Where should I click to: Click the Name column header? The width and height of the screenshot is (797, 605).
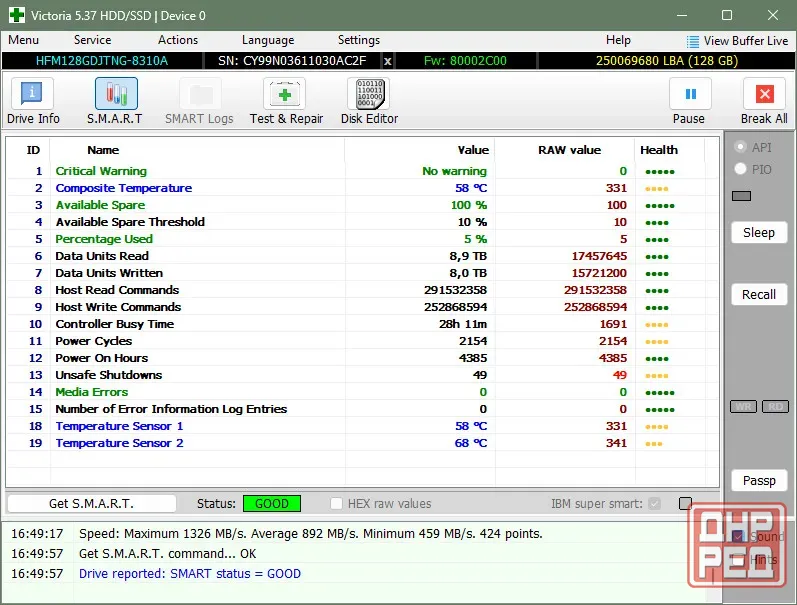point(103,150)
